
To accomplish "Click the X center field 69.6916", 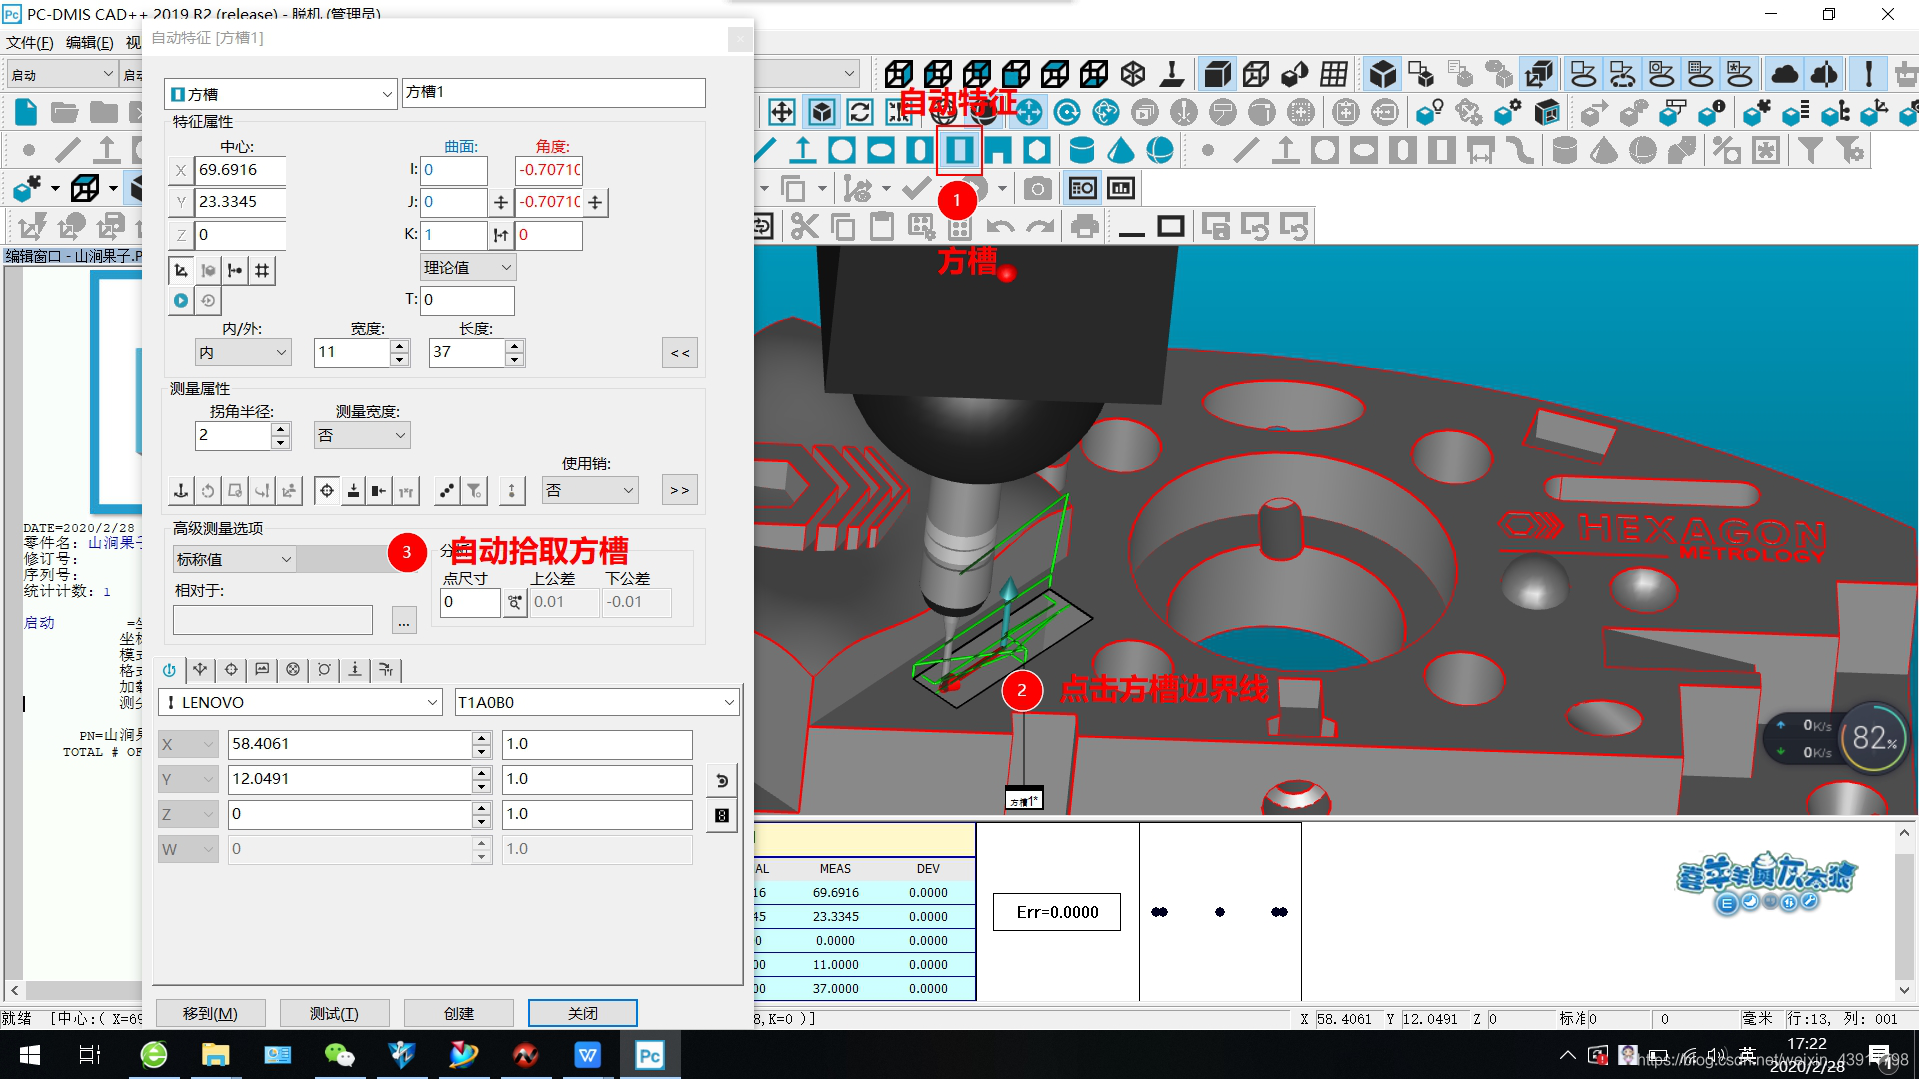I will (240, 170).
